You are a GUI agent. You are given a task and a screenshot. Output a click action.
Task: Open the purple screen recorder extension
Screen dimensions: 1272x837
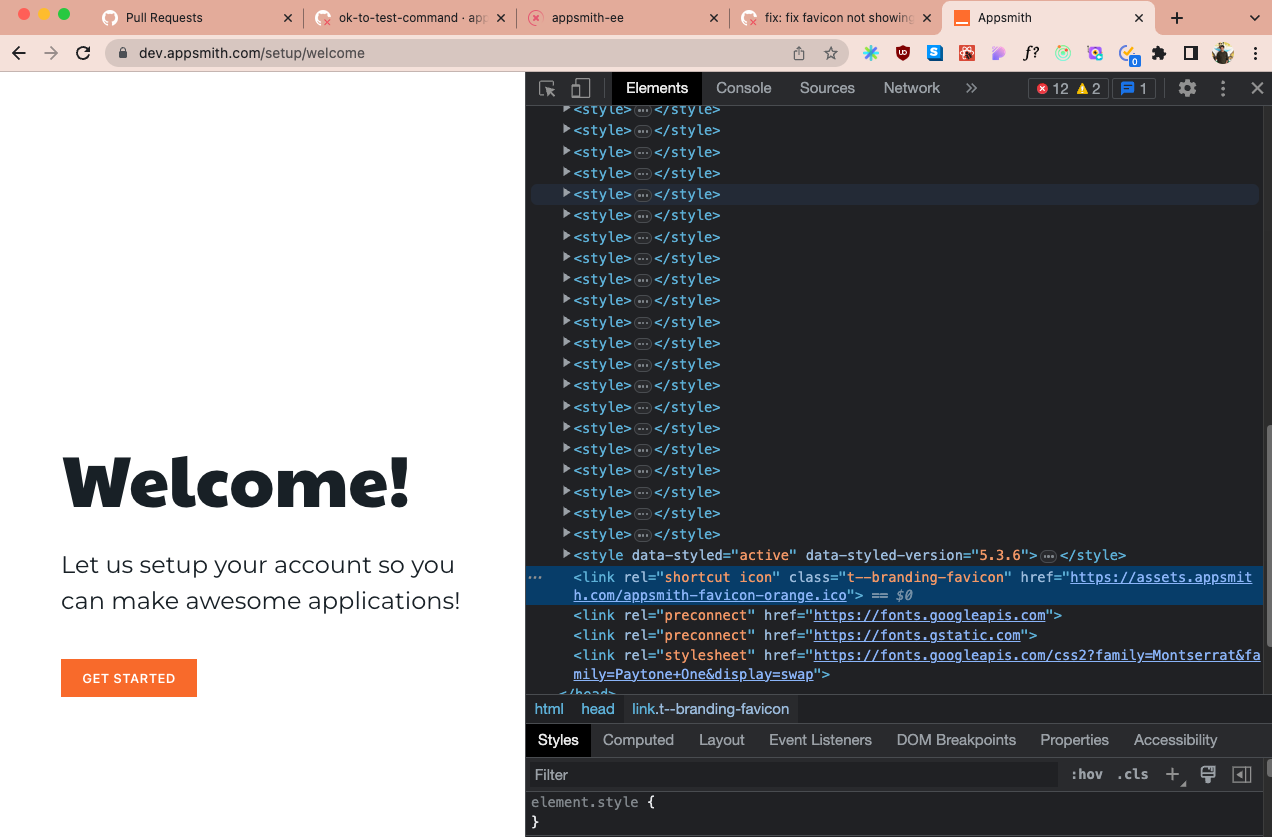pos(1095,53)
